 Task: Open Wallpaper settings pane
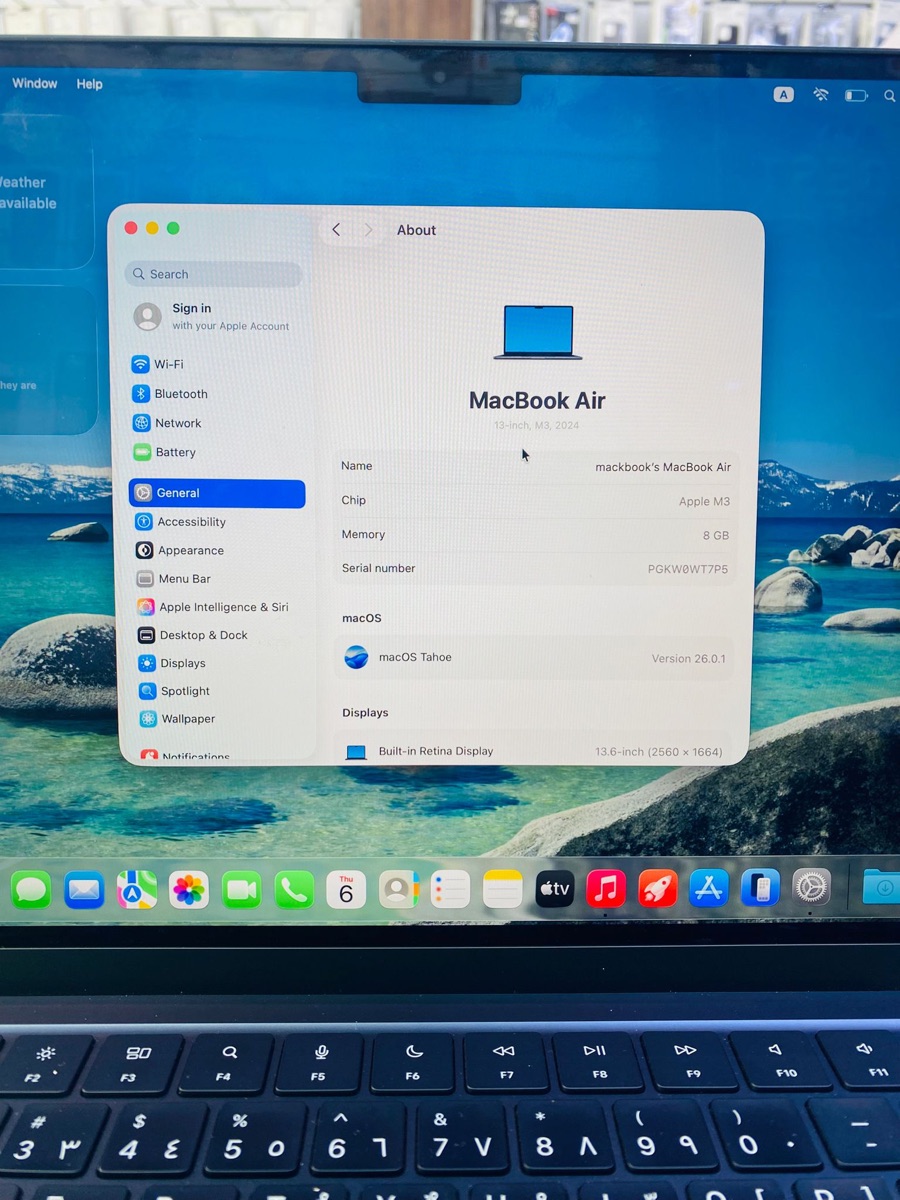(x=178, y=719)
